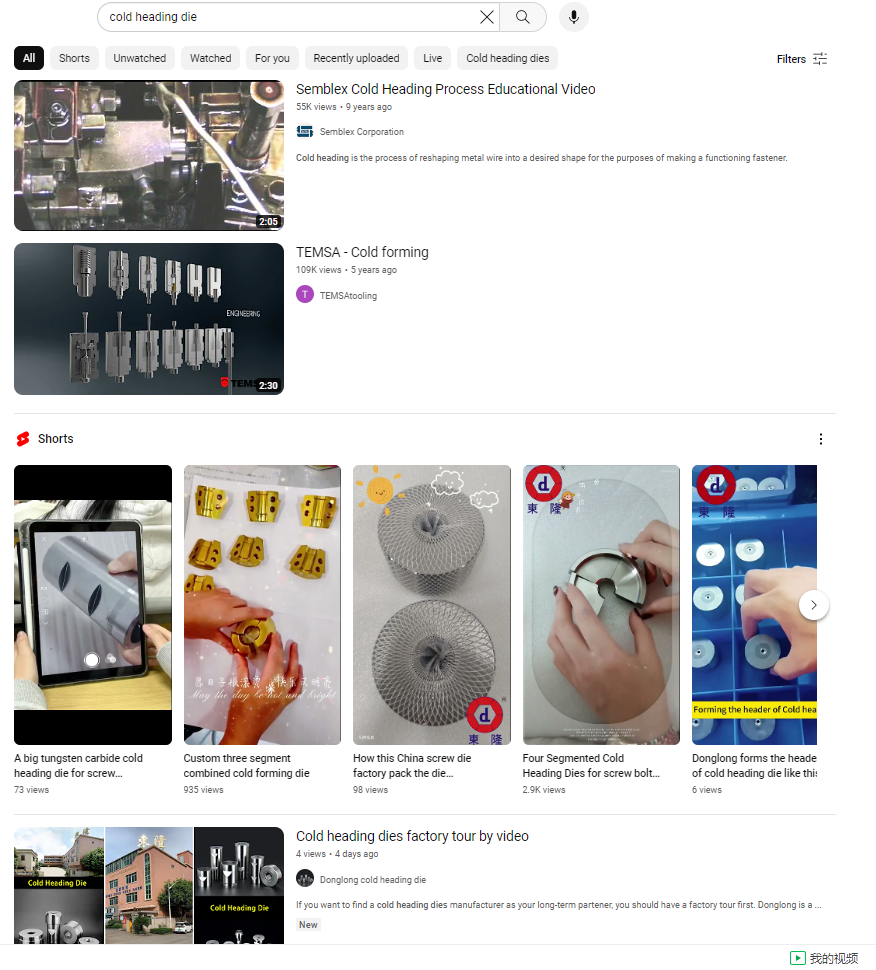Select the Unwatched filter chip
This screenshot has height=970, width=876.
pyautogui.click(x=140, y=58)
